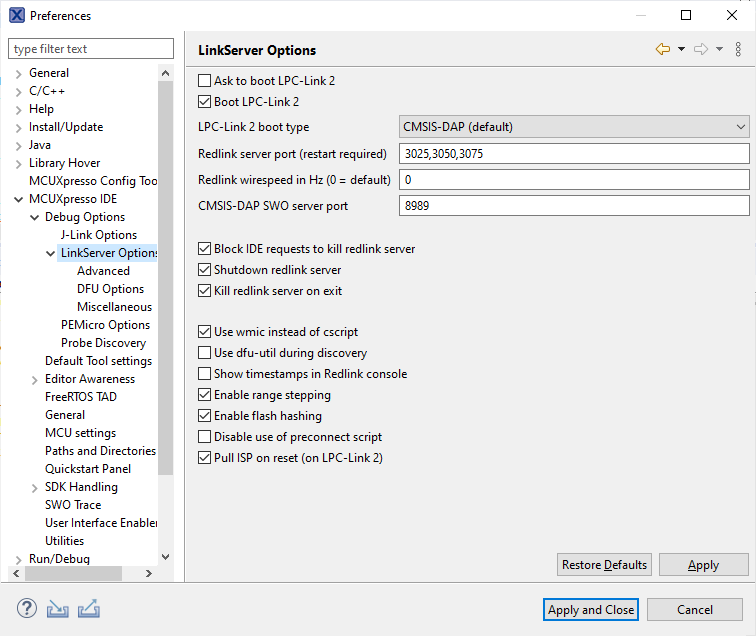
Task: Toggle Show timestamps in Redlink console
Action: pyautogui.click(x=205, y=374)
